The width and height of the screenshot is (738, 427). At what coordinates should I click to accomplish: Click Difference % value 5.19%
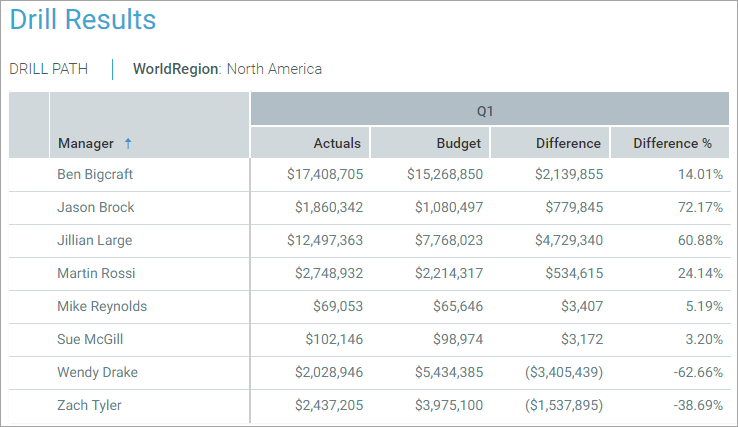(704, 306)
